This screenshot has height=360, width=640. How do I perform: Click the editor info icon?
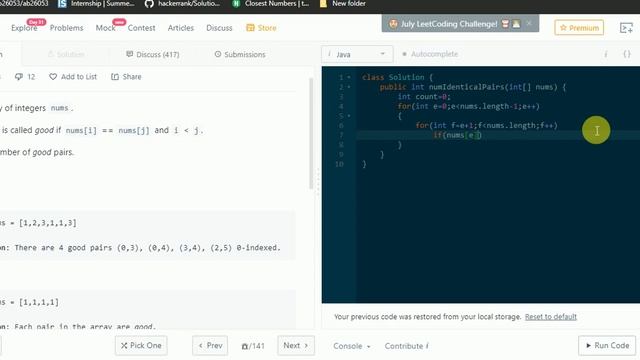pos(606,54)
